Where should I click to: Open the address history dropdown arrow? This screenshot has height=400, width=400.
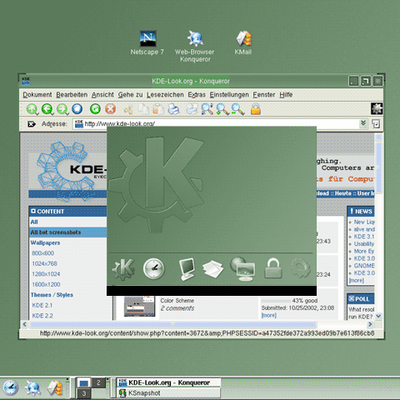click(363, 123)
